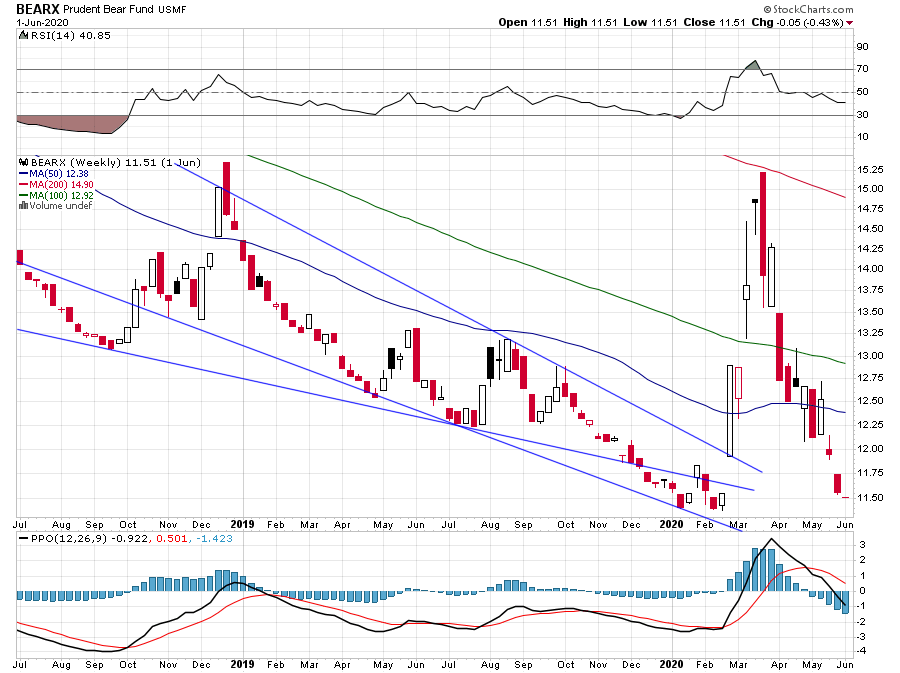Click the 1-Jun-2020 chart date
This screenshot has height=673, width=900.
coord(42,22)
